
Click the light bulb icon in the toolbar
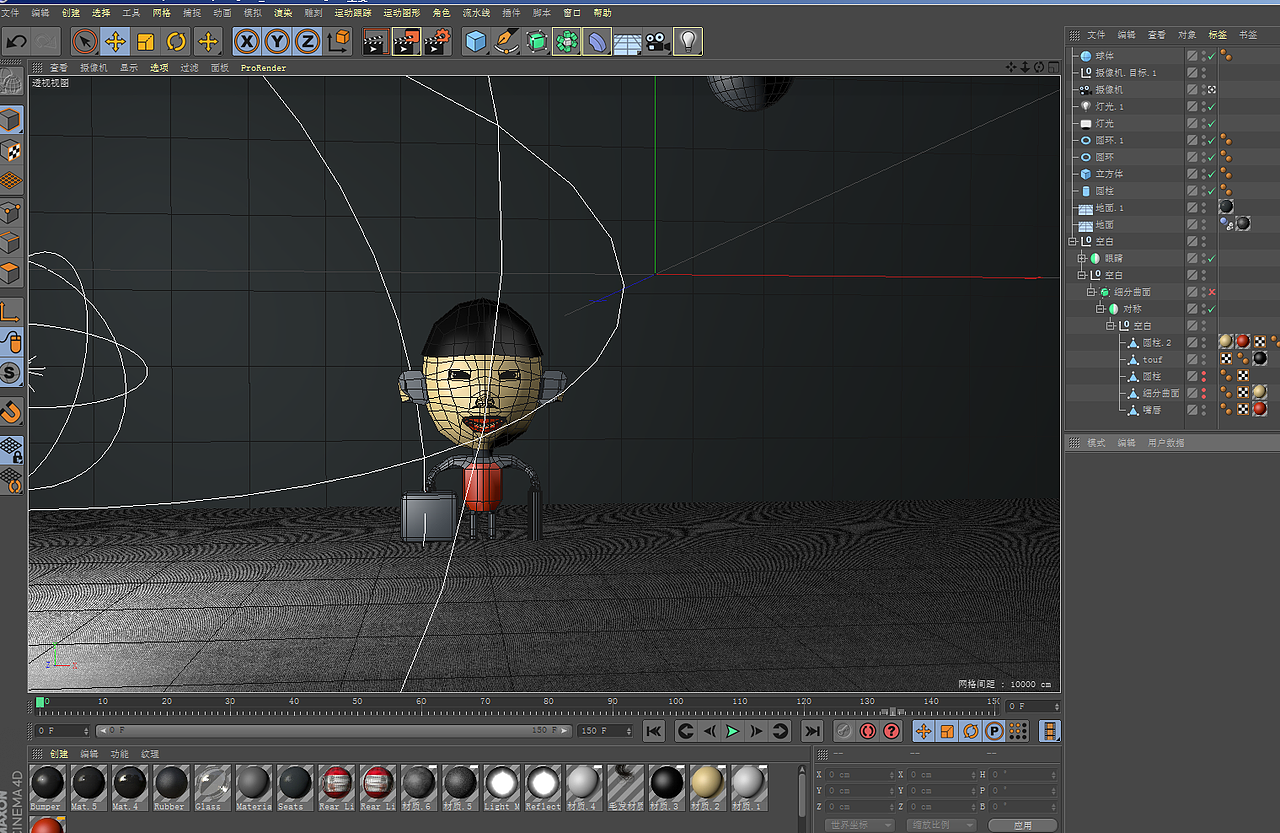(x=688, y=41)
